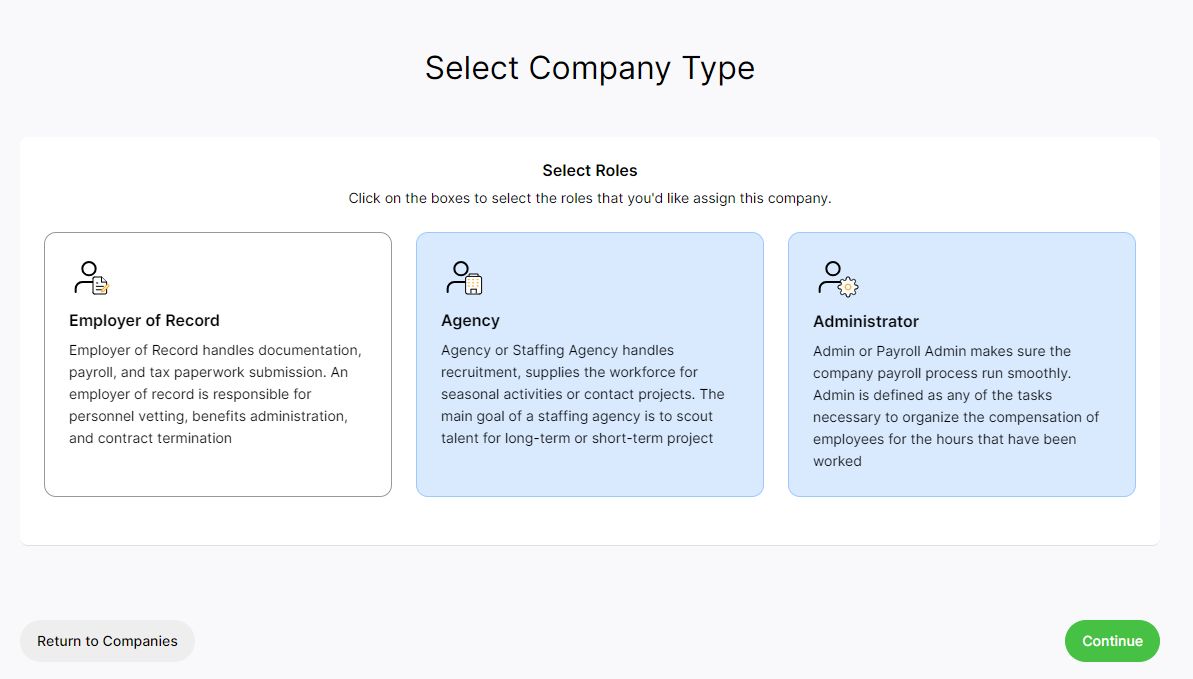The width and height of the screenshot is (1193, 679).
Task: Click the Select Roles subtitle
Action: (590, 171)
